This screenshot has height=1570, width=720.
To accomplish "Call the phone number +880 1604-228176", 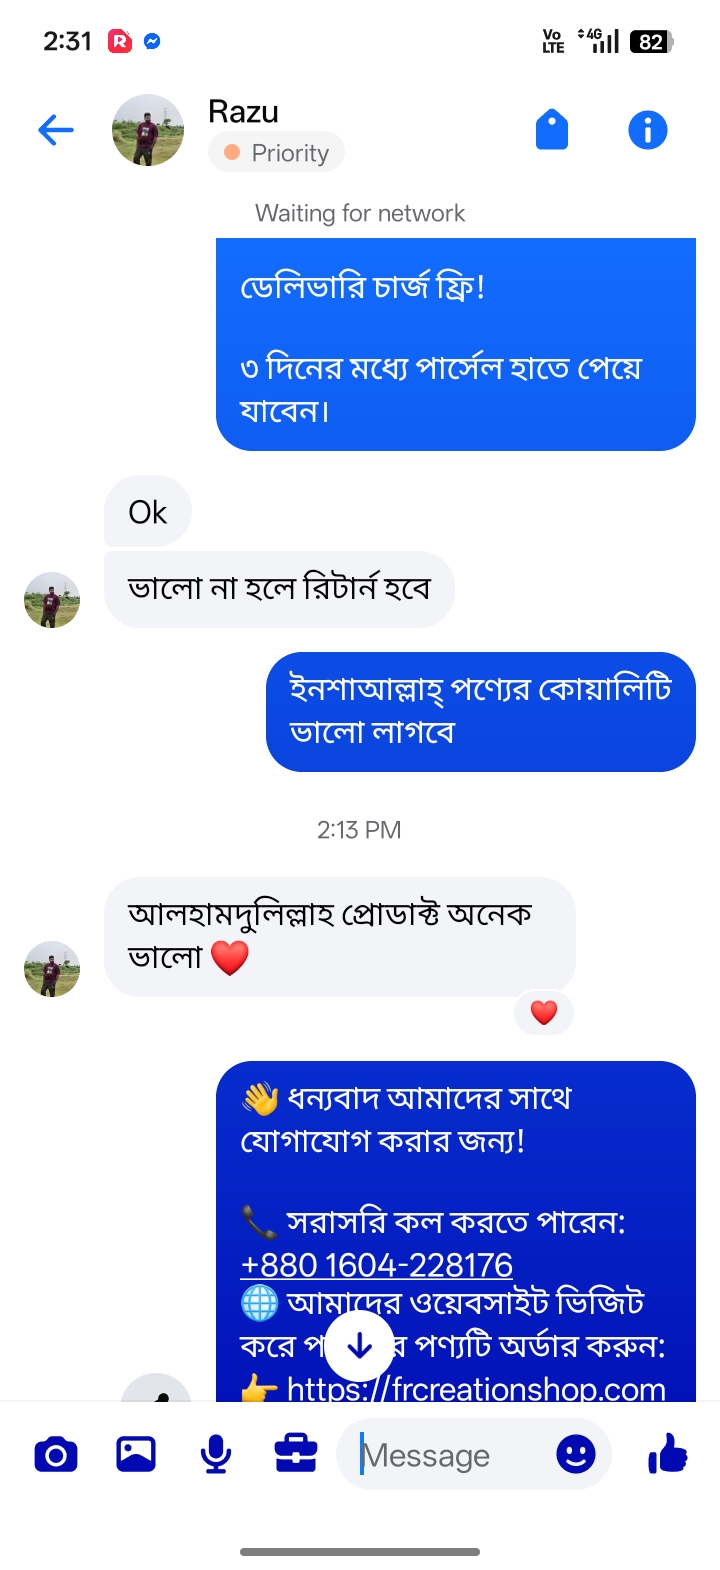I will pos(377,1265).
